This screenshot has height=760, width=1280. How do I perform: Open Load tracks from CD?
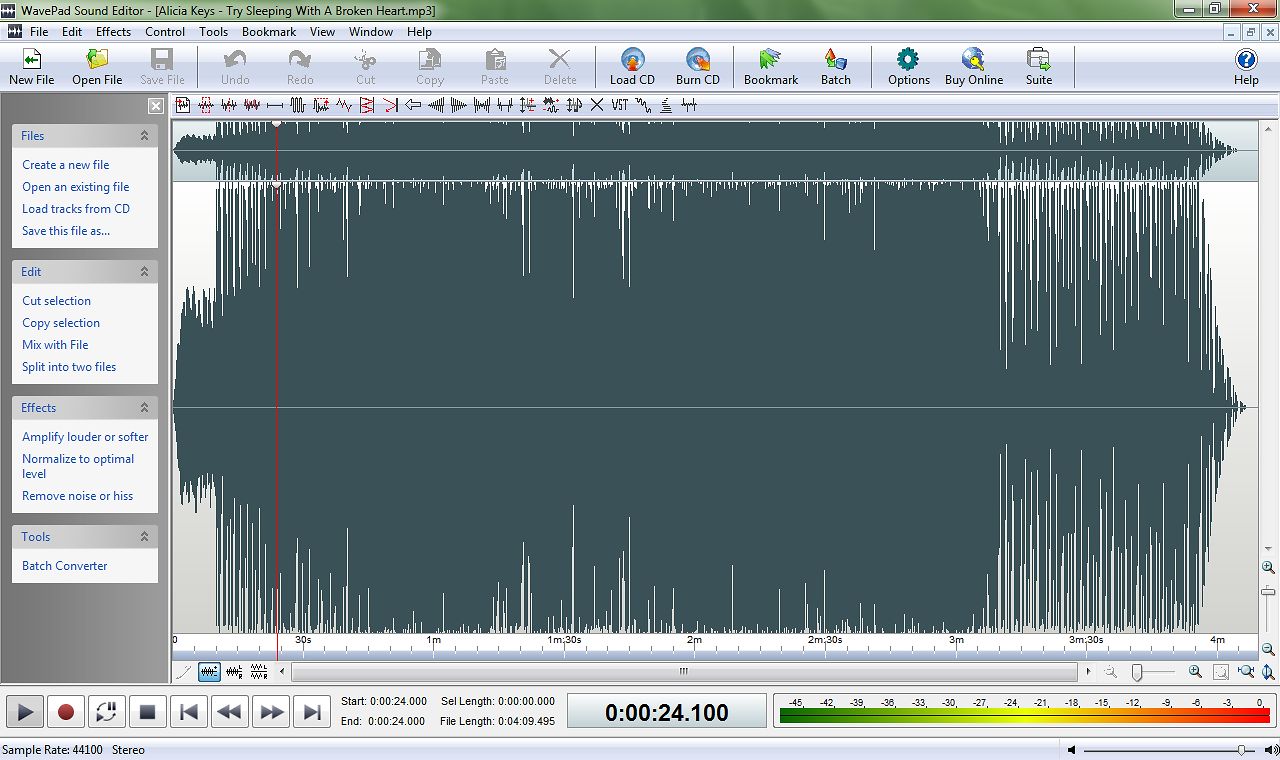click(75, 208)
